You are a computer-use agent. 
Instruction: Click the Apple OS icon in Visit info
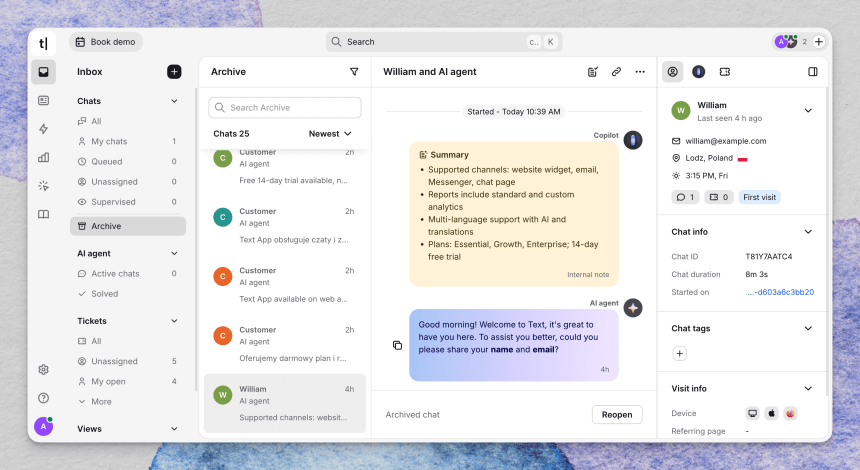[x=771, y=414]
